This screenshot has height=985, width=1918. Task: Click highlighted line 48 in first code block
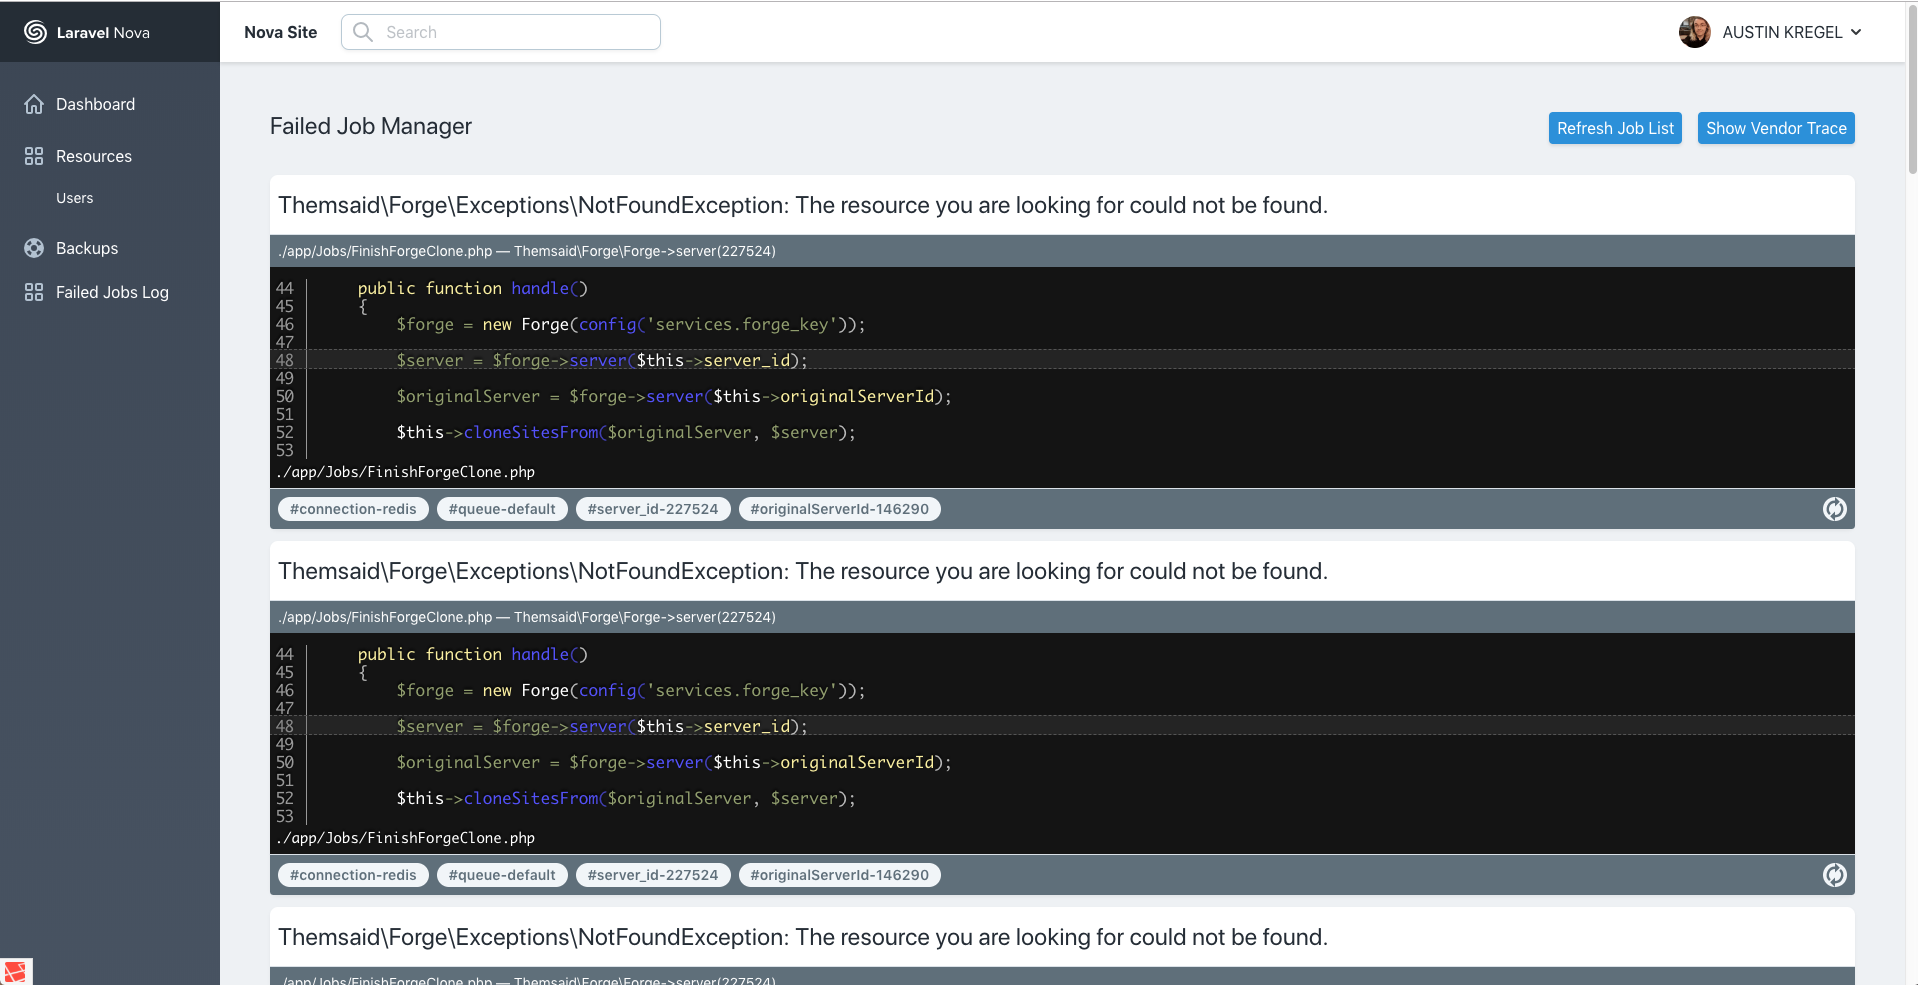1062,360
